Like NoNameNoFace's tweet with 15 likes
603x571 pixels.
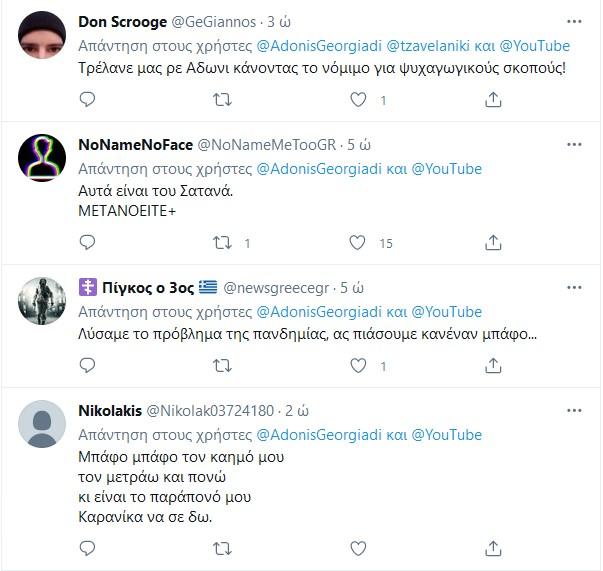358,242
